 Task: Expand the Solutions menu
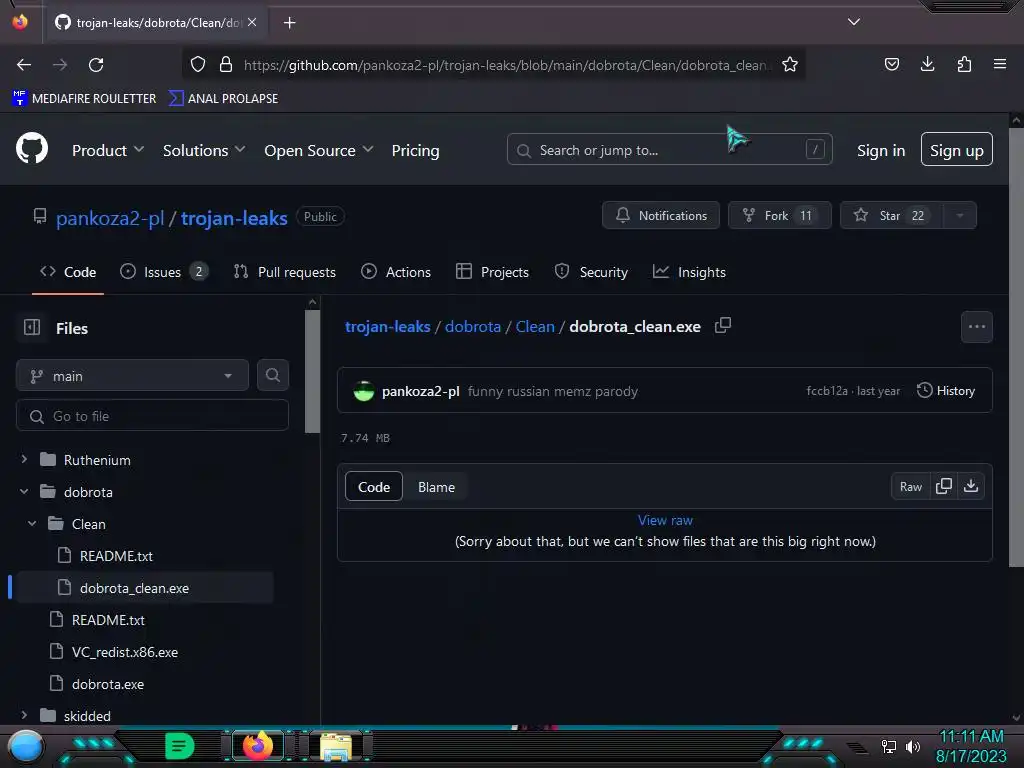pyautogui.click(x=204, y=150)
